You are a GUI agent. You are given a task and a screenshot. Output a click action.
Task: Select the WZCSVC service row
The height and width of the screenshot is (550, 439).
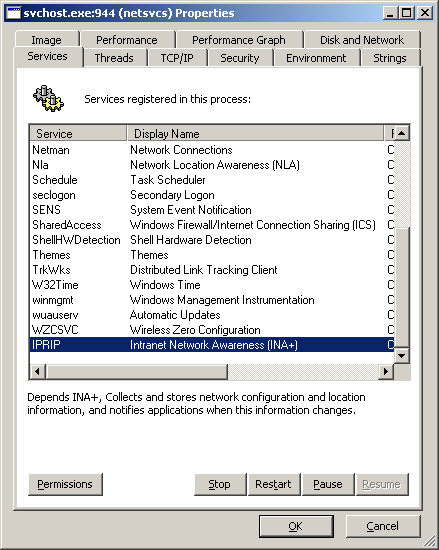212,330
